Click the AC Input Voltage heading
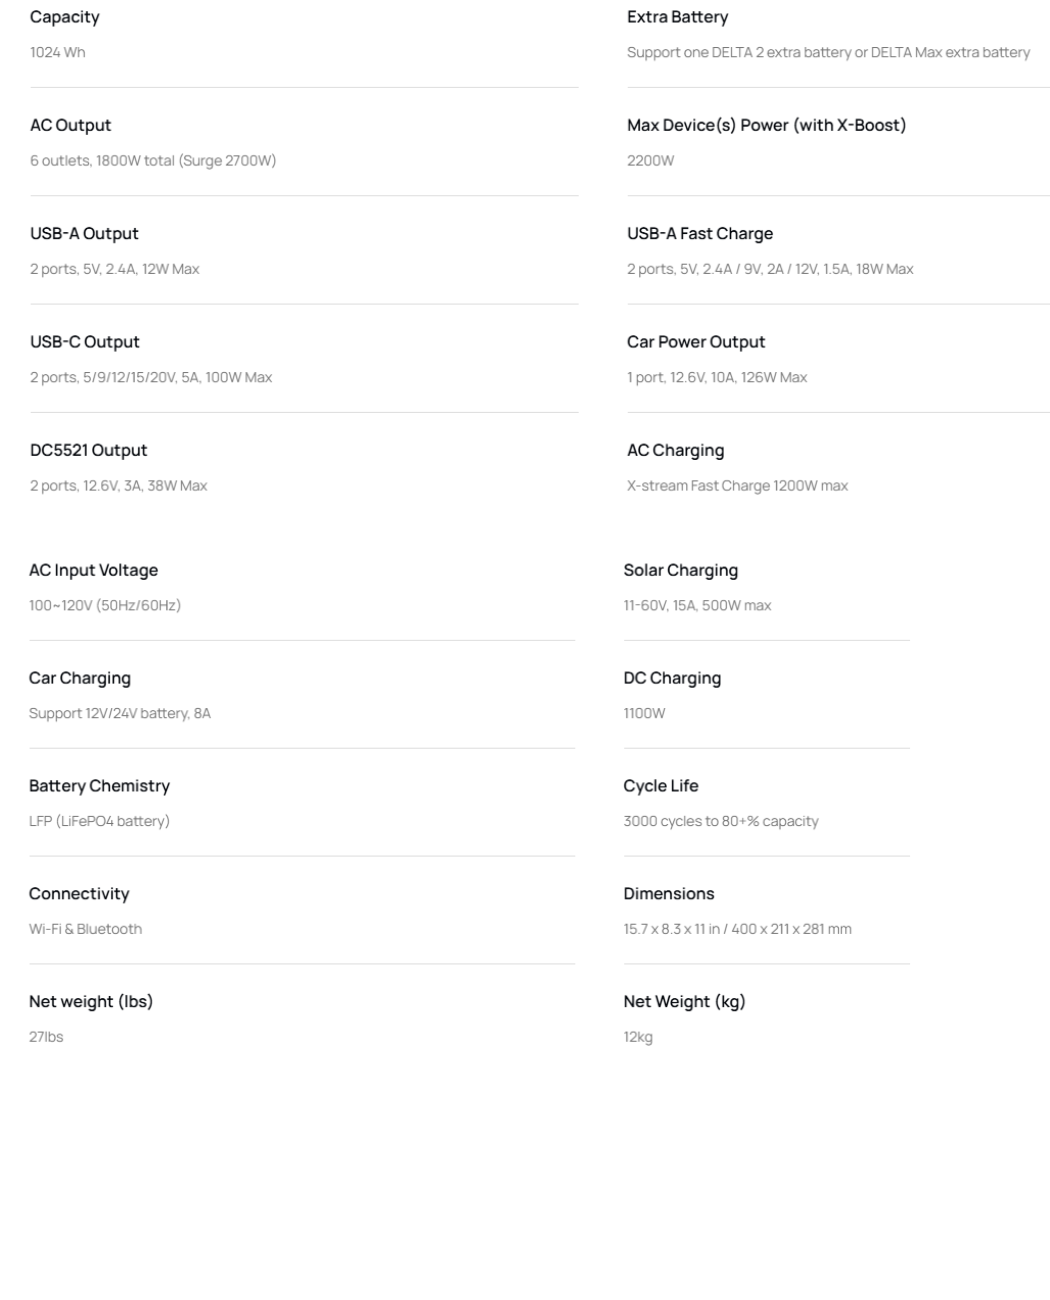The height and width of the screenshot is (1300, 1050). 93,570
